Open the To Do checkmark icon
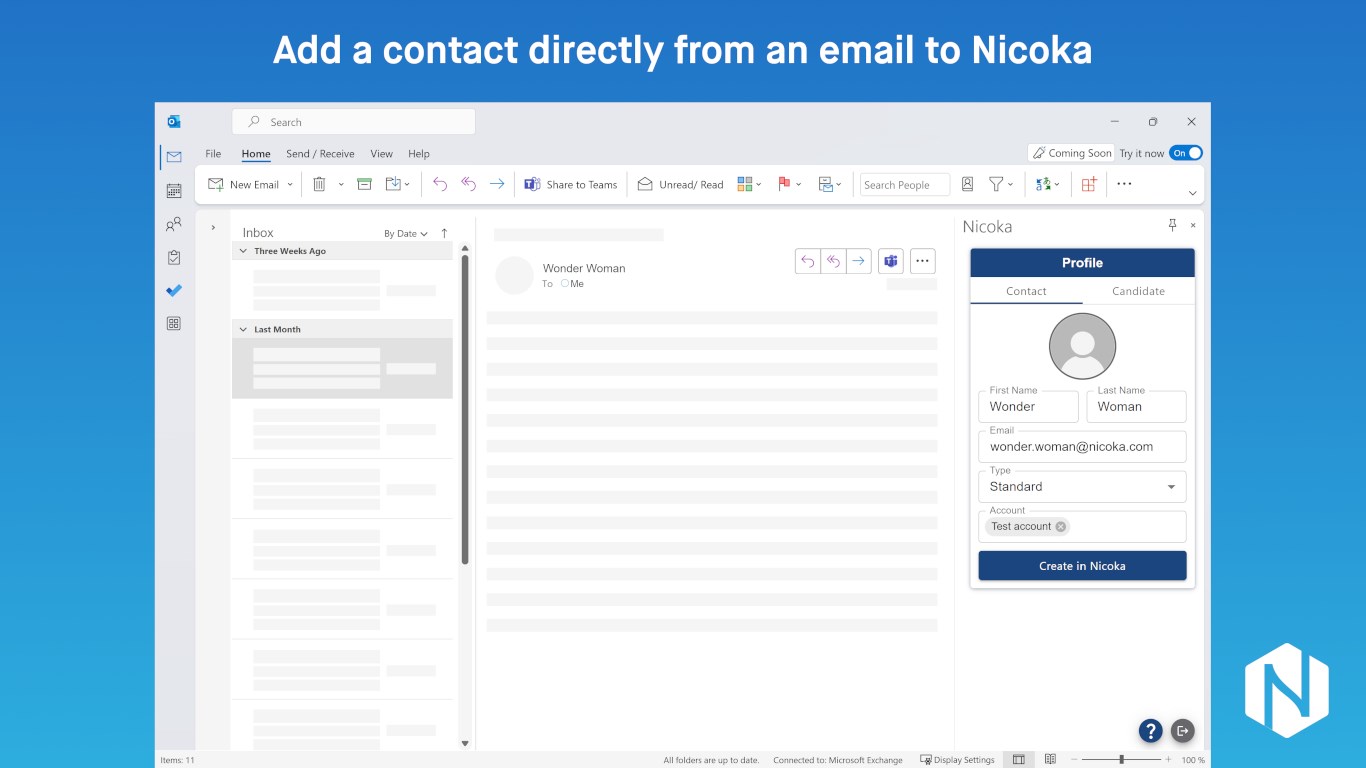The image size is (1366, 768). [174, 290]
